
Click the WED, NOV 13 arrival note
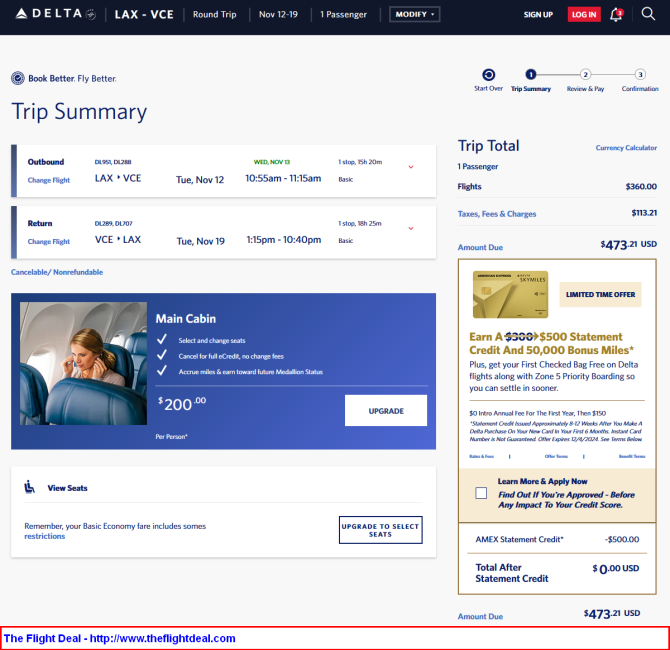pos(272,162)
